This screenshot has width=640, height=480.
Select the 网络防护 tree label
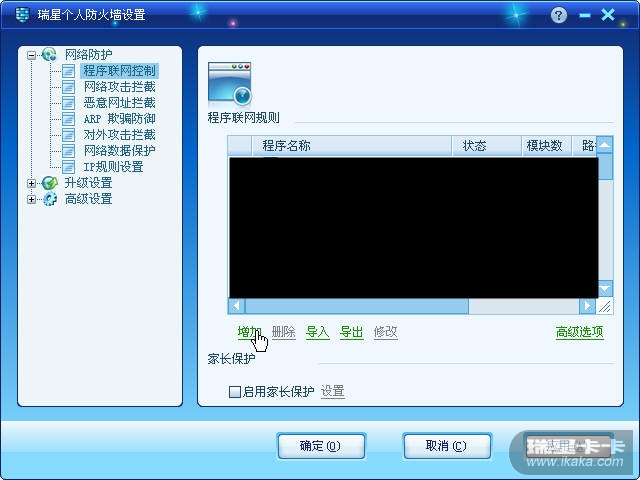88,54
